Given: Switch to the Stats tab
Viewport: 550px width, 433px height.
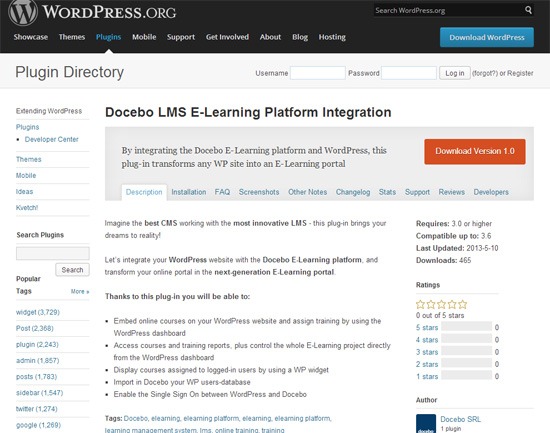Looking at the screenshot, I should click(x=387, y=192).
